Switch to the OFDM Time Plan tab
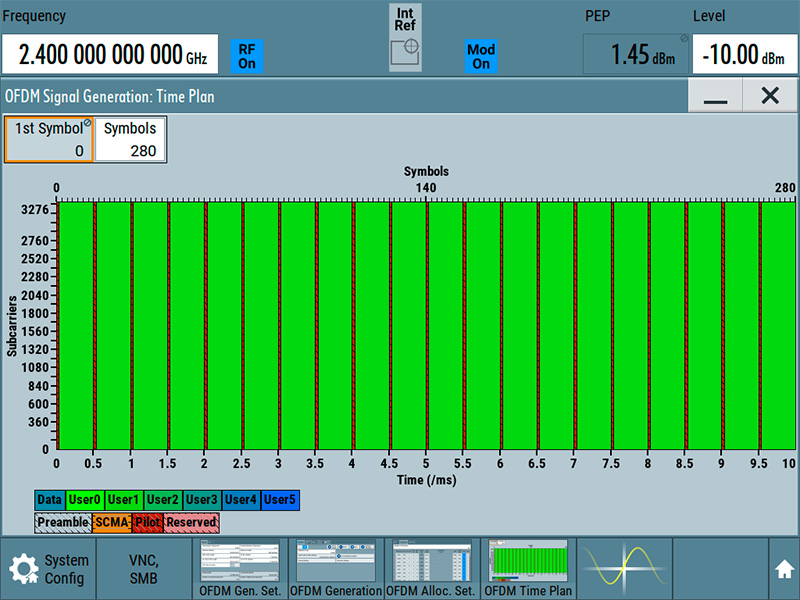This screenshot has width=800, height=600. pos(529,569)
